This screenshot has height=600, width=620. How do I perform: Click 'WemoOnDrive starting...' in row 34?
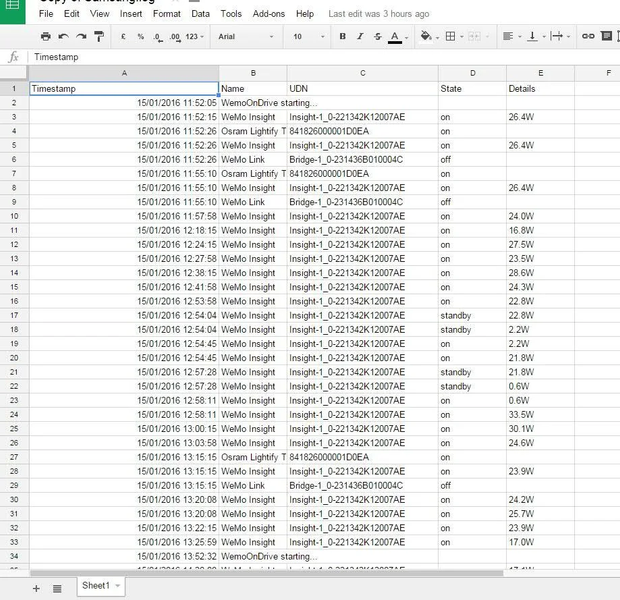269,556
